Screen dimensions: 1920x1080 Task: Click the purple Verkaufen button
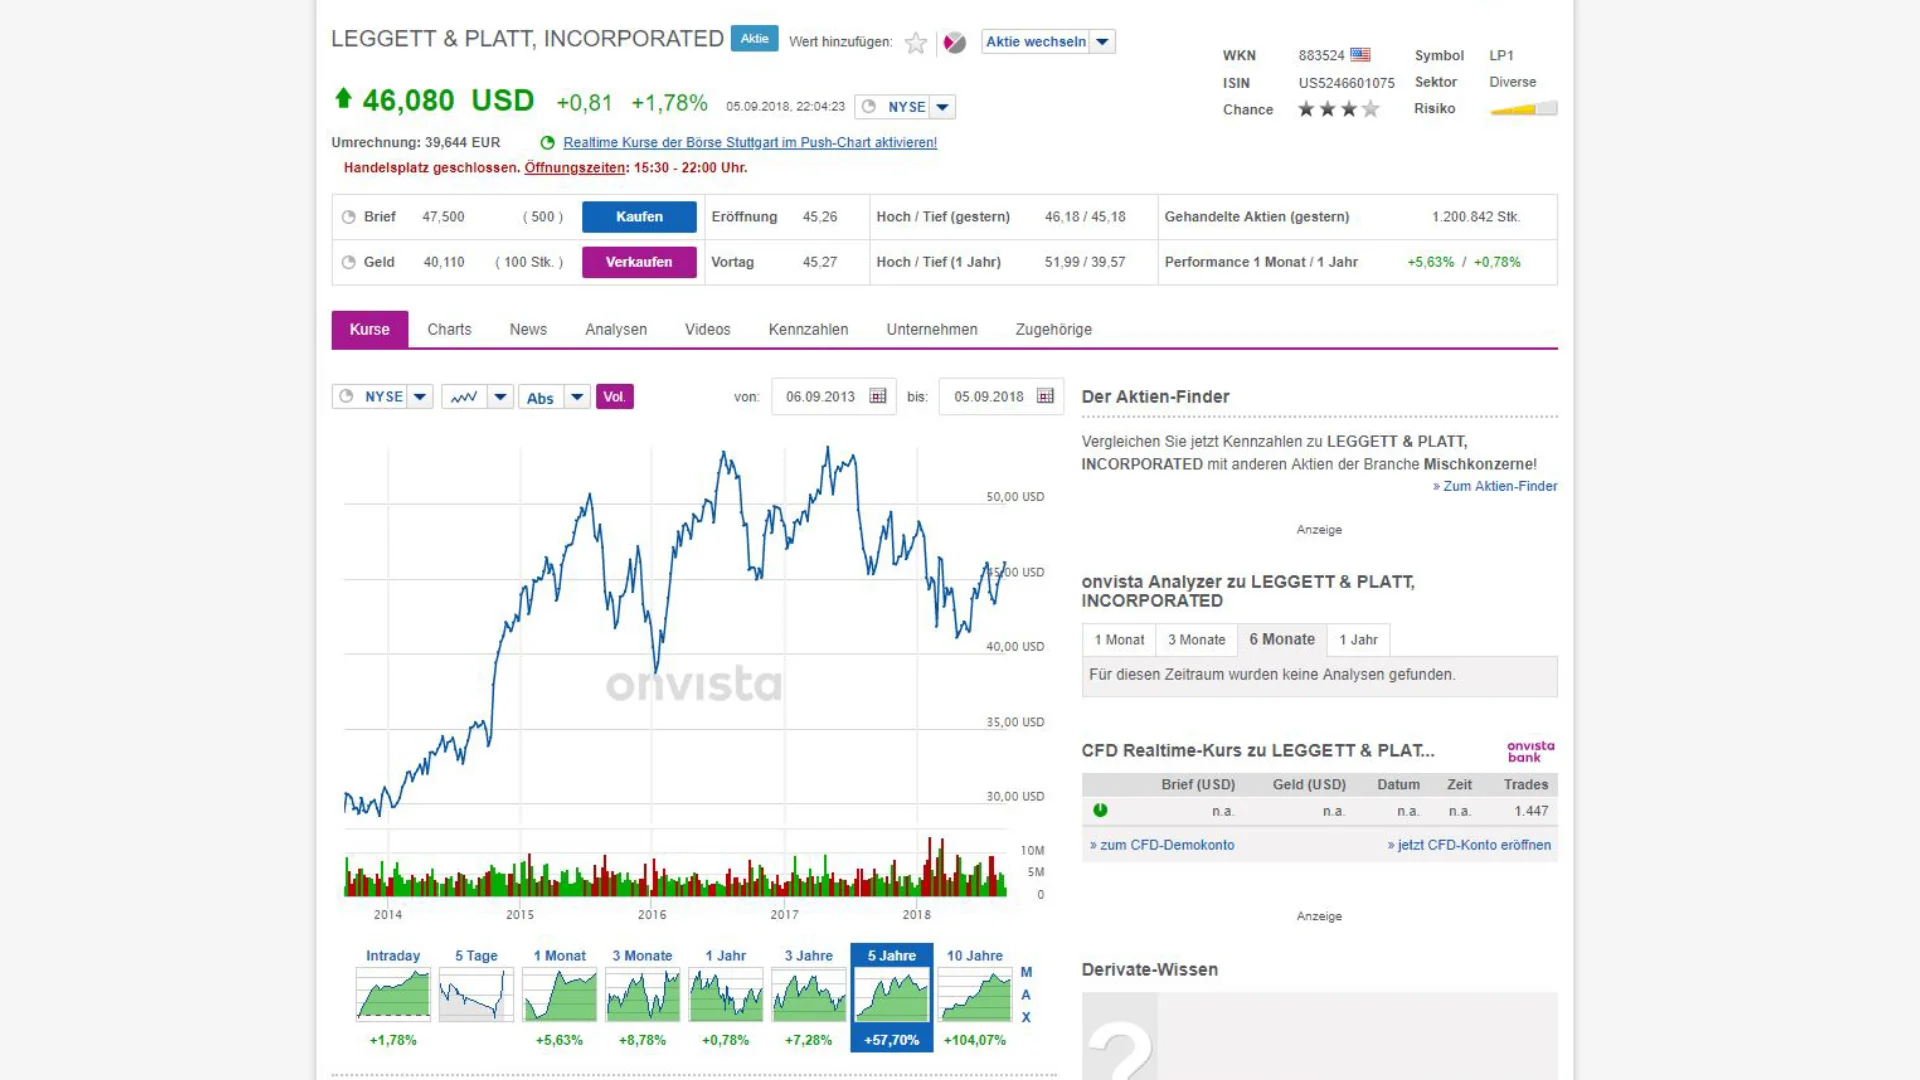pos(639,262)
